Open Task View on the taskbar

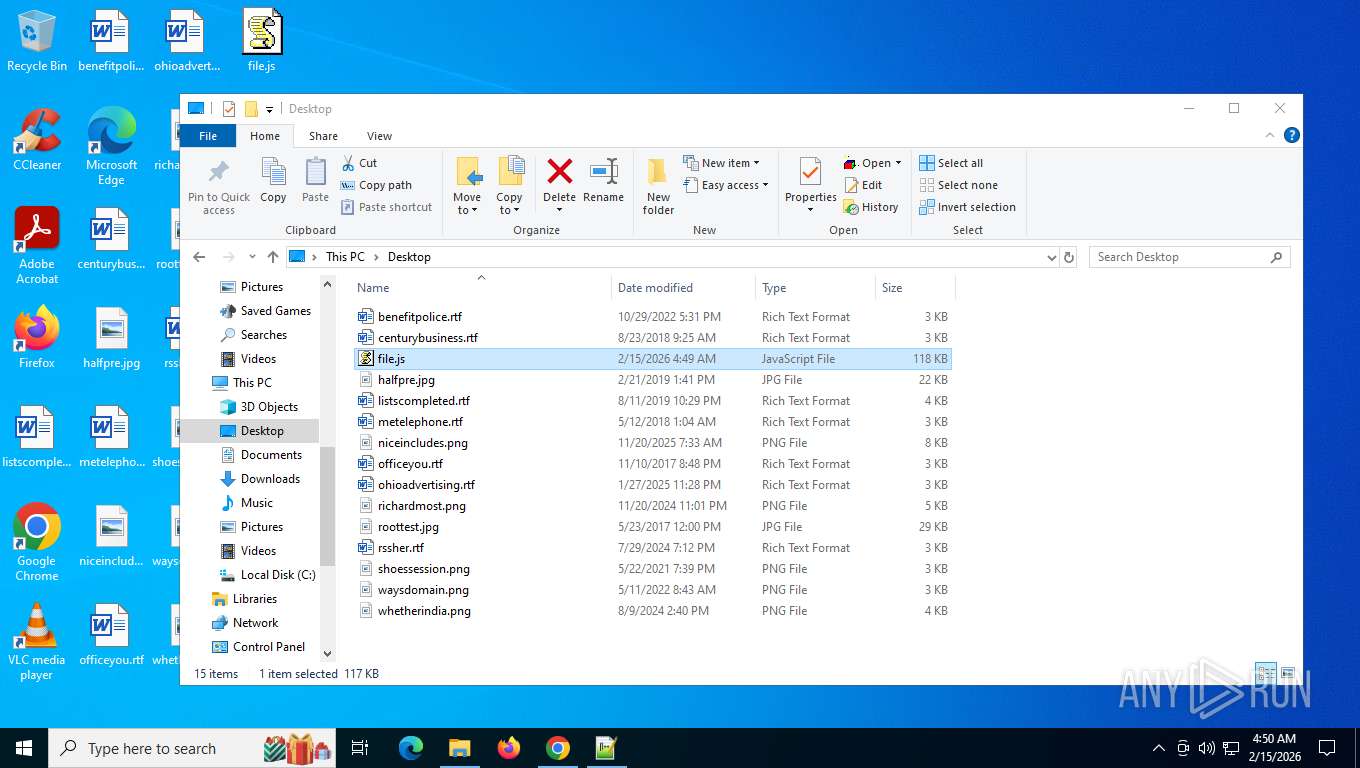click(x=360, y=748)
